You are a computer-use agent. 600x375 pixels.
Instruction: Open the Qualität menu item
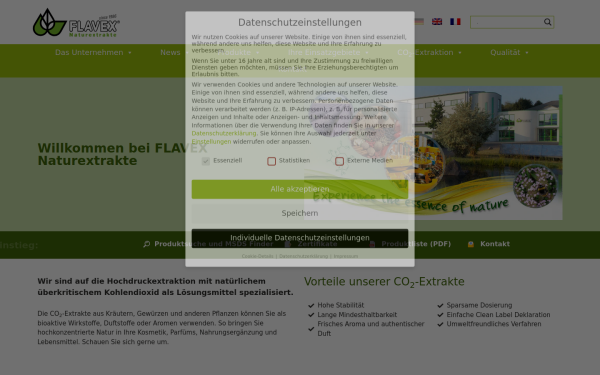(x=505, y=52)
